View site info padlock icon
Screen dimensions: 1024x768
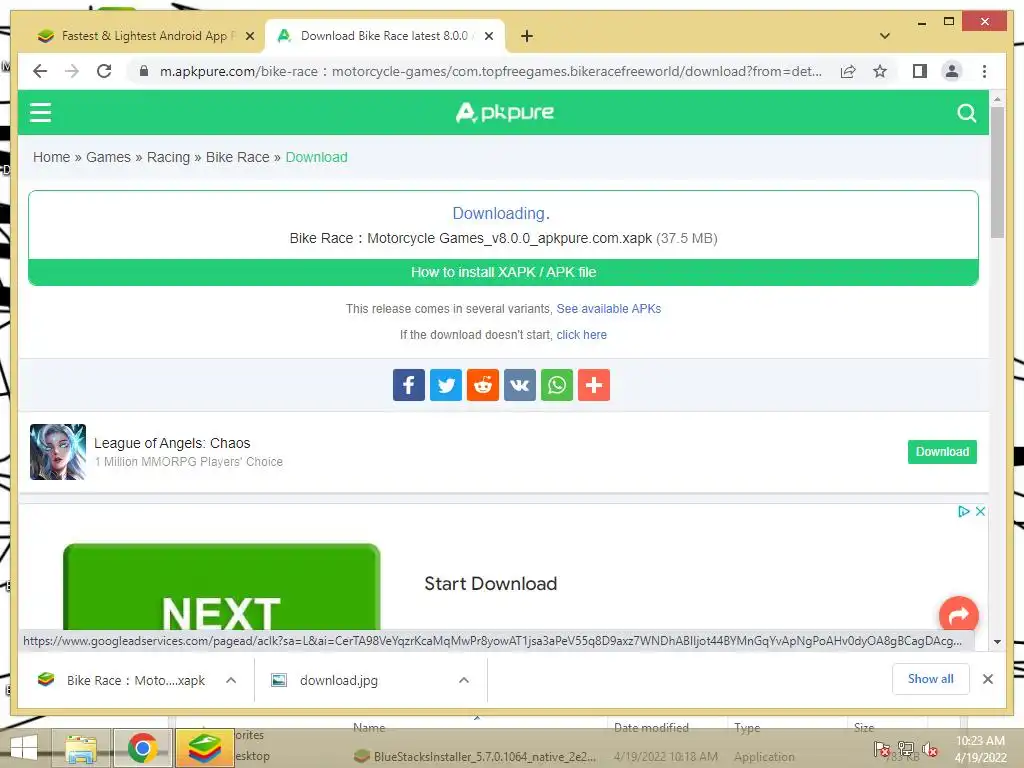(x=144, y=71)
